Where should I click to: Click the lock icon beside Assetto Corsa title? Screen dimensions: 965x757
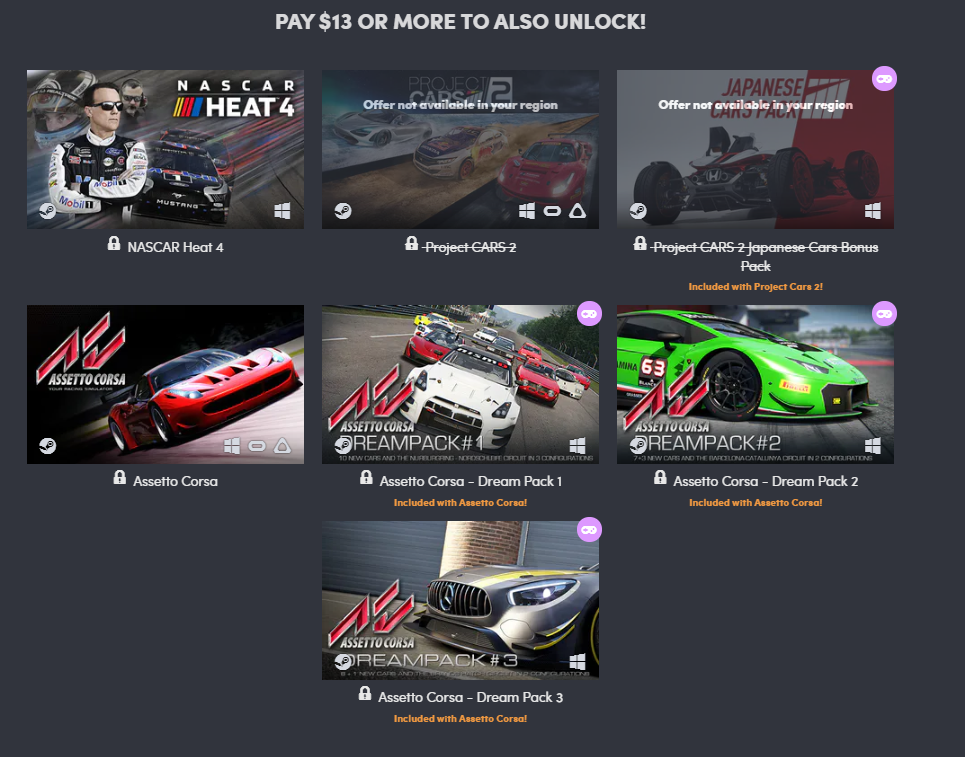click(120, 478)
